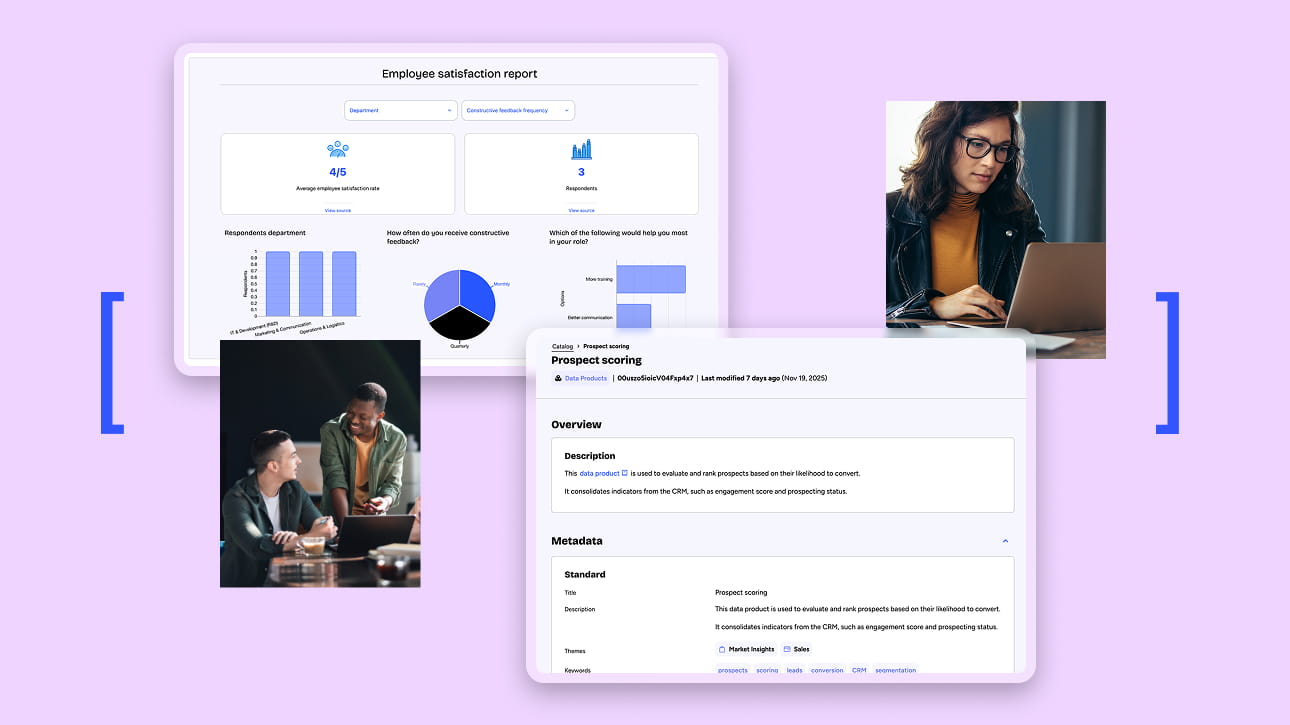Open the Department dropdown filter

tap(400, 110)
